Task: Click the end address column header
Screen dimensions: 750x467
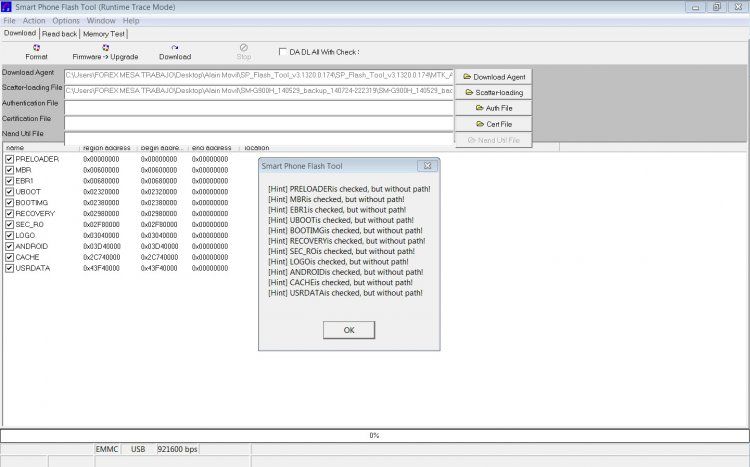Action: [214, 148]
